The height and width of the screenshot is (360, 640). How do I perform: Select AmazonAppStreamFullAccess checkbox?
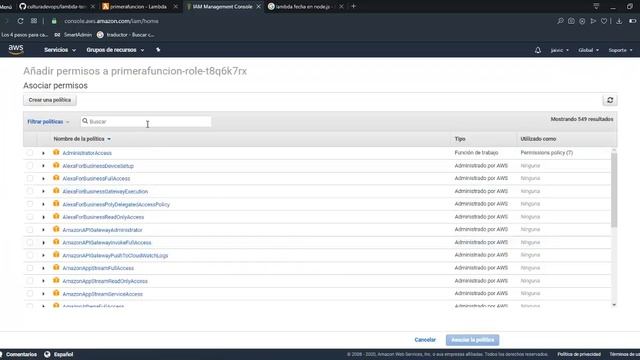pyautogui.click(x=30, y=268)
